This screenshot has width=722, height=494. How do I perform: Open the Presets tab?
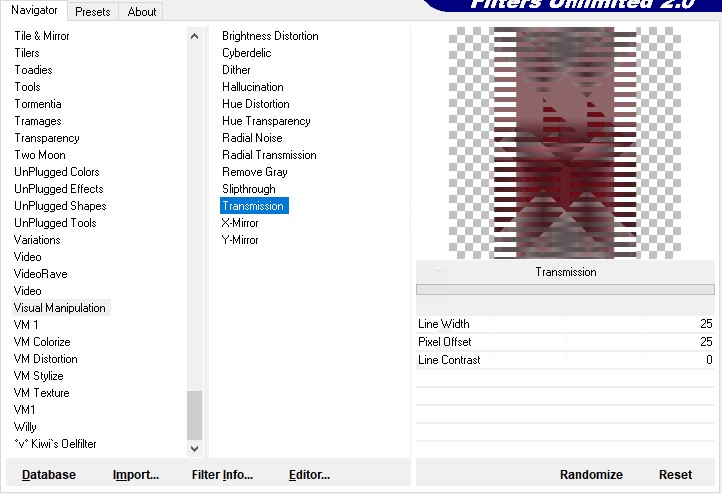tap(93, 12)
